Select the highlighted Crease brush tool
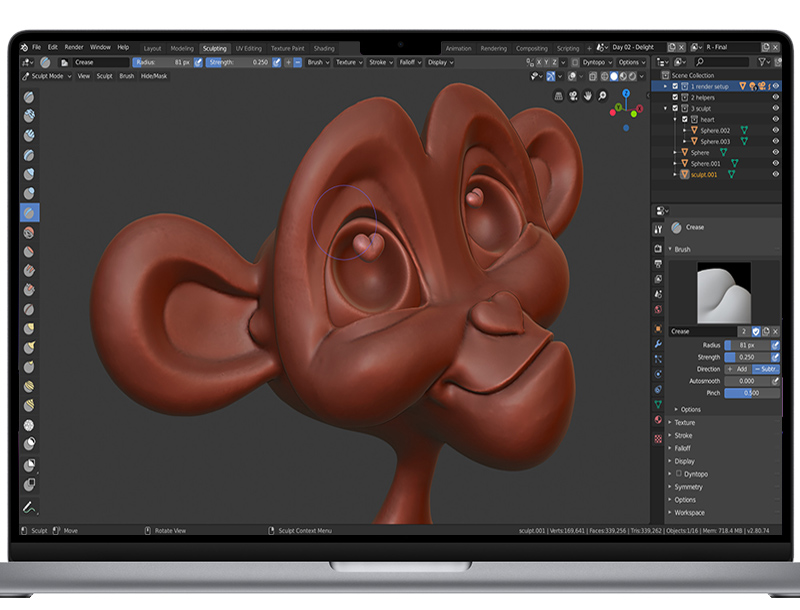800x610 pixels. (29, 213)
